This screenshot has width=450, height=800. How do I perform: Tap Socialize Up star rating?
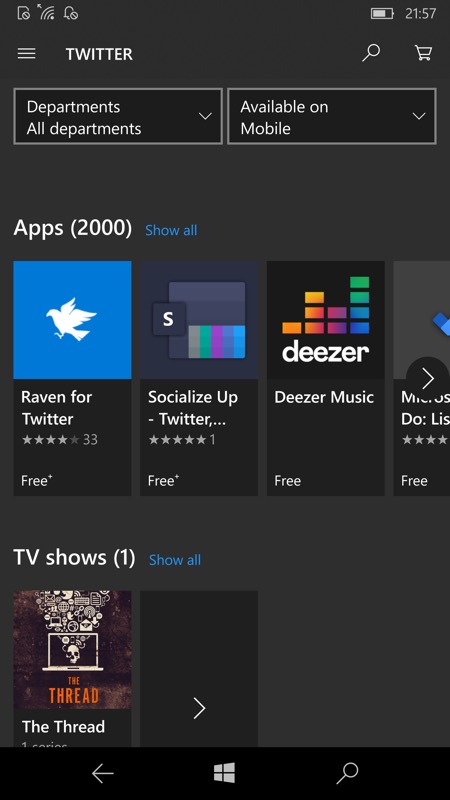click(182, 439)
